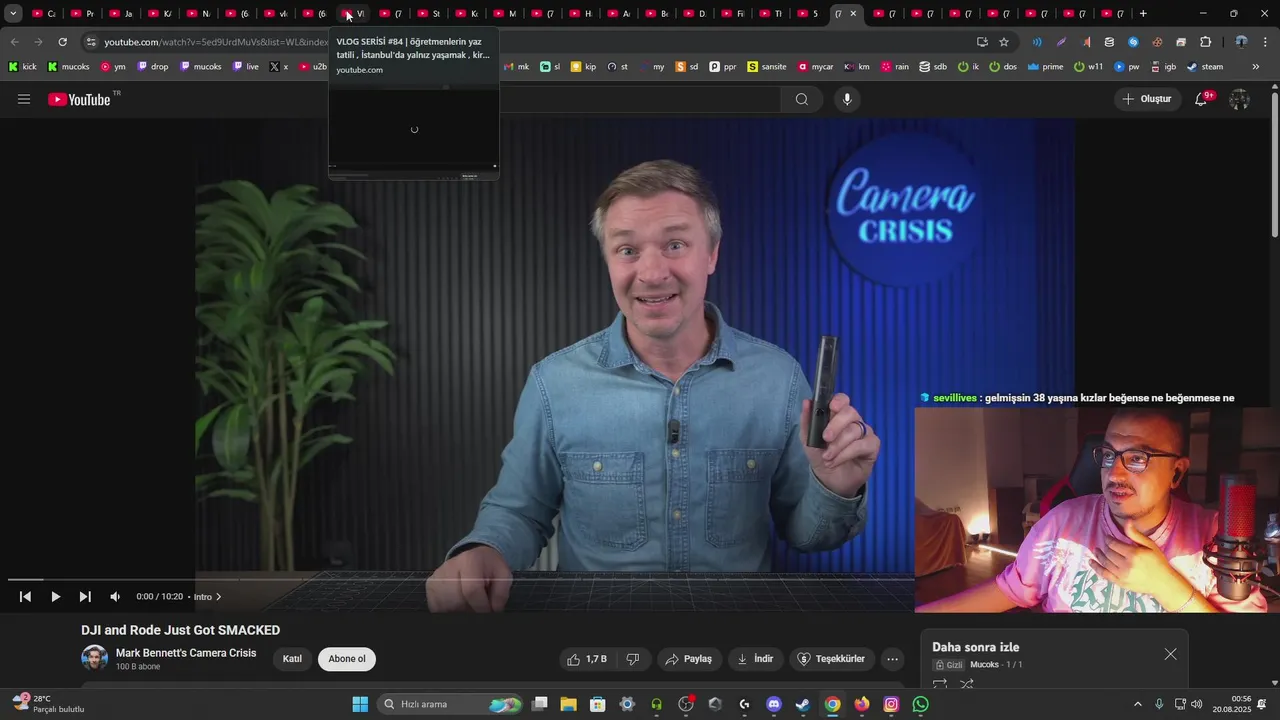Open the more actions ellipsis menu
The height and width of the screenshot is (720, 1280).
893,659
